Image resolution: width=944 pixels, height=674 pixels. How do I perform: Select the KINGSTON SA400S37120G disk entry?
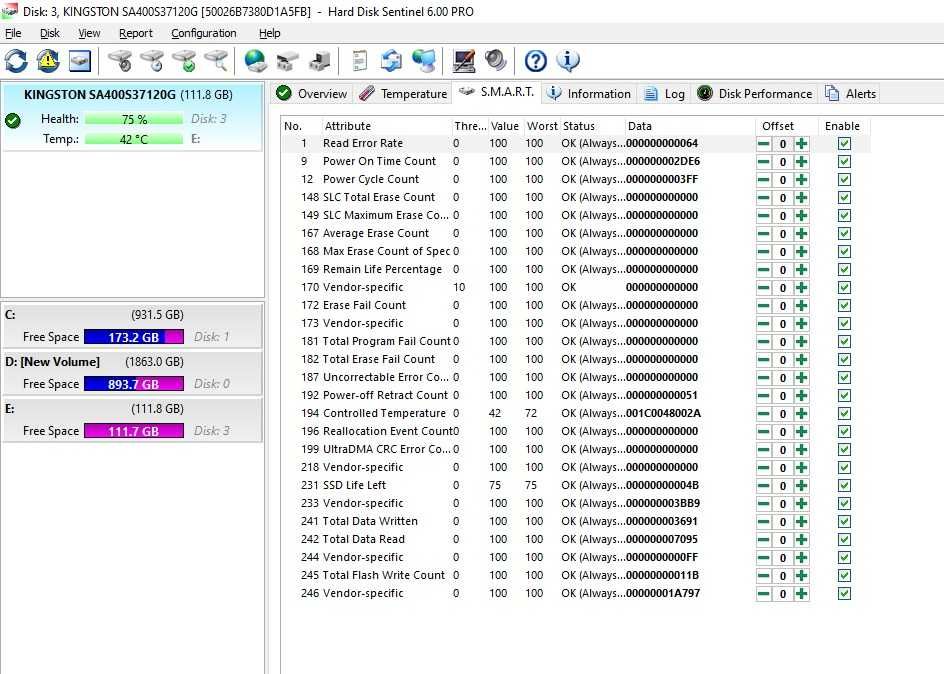(x=133, y=117)
